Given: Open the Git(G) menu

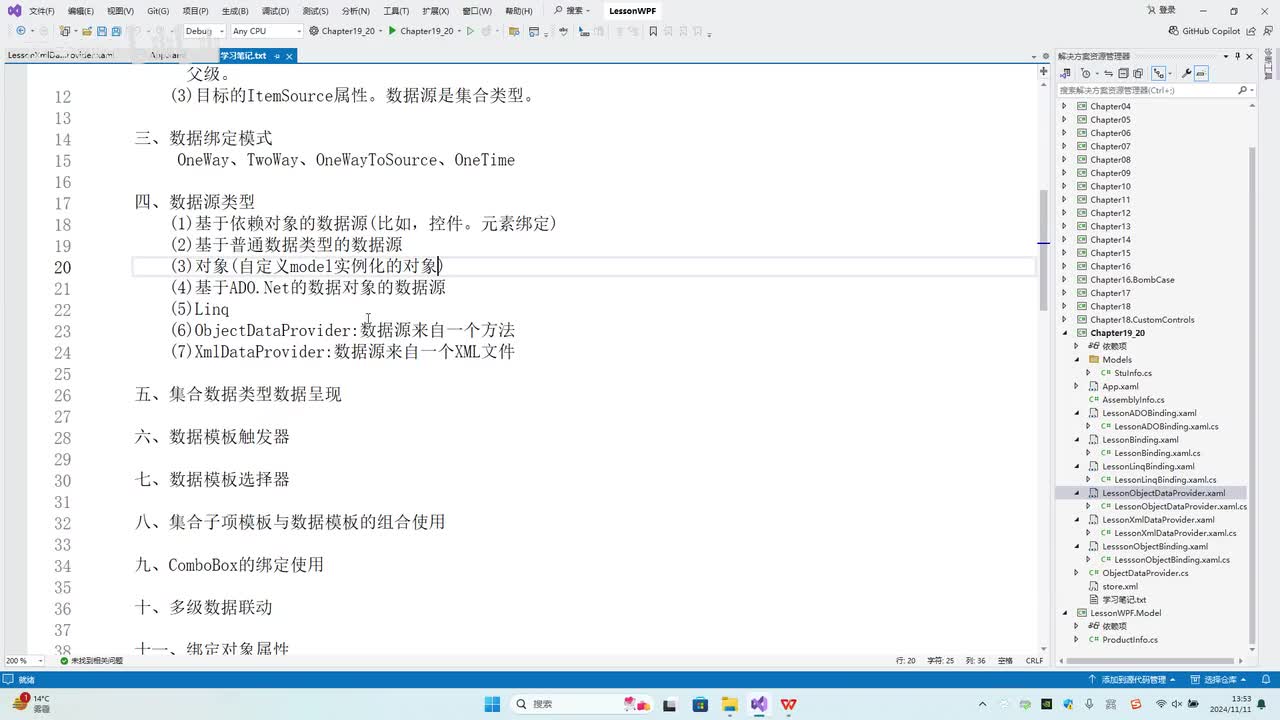Looking at the screenshot, I should tap(158, 11).
